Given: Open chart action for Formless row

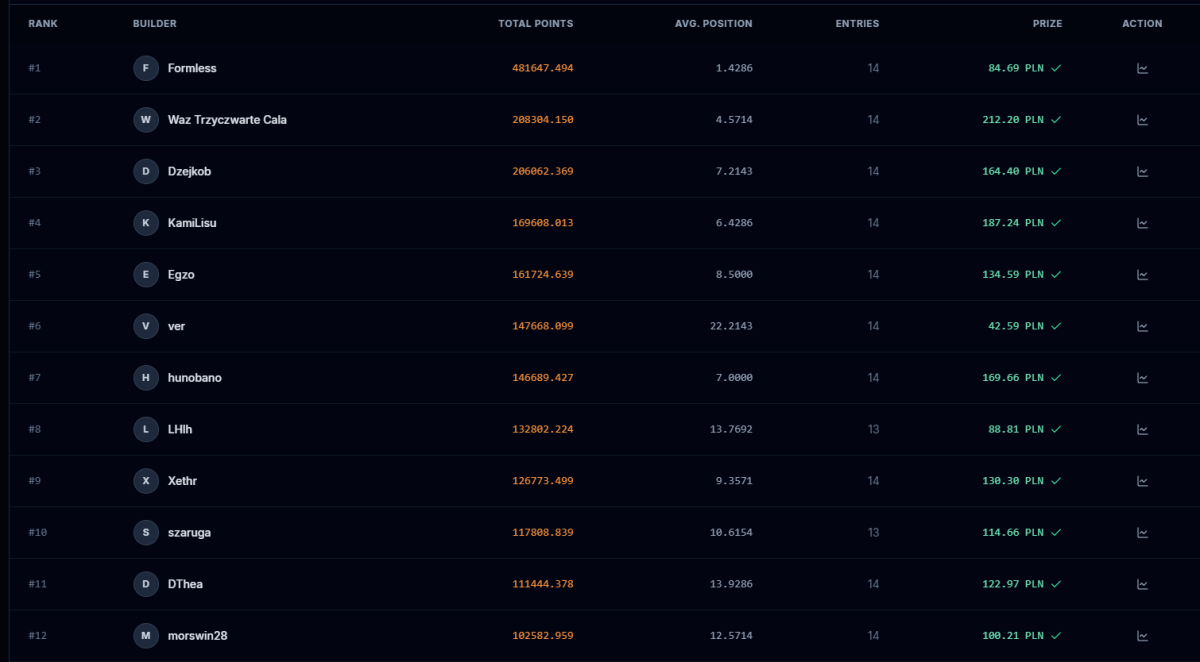Looking at the screenshot, I should [1142, 68].
